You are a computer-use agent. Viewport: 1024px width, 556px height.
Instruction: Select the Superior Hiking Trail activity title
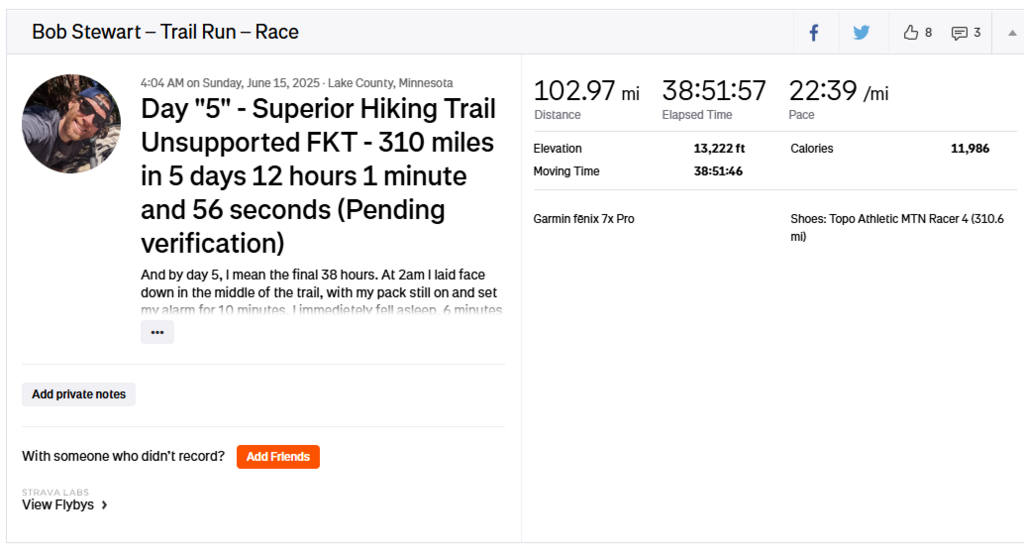point(318,176)
